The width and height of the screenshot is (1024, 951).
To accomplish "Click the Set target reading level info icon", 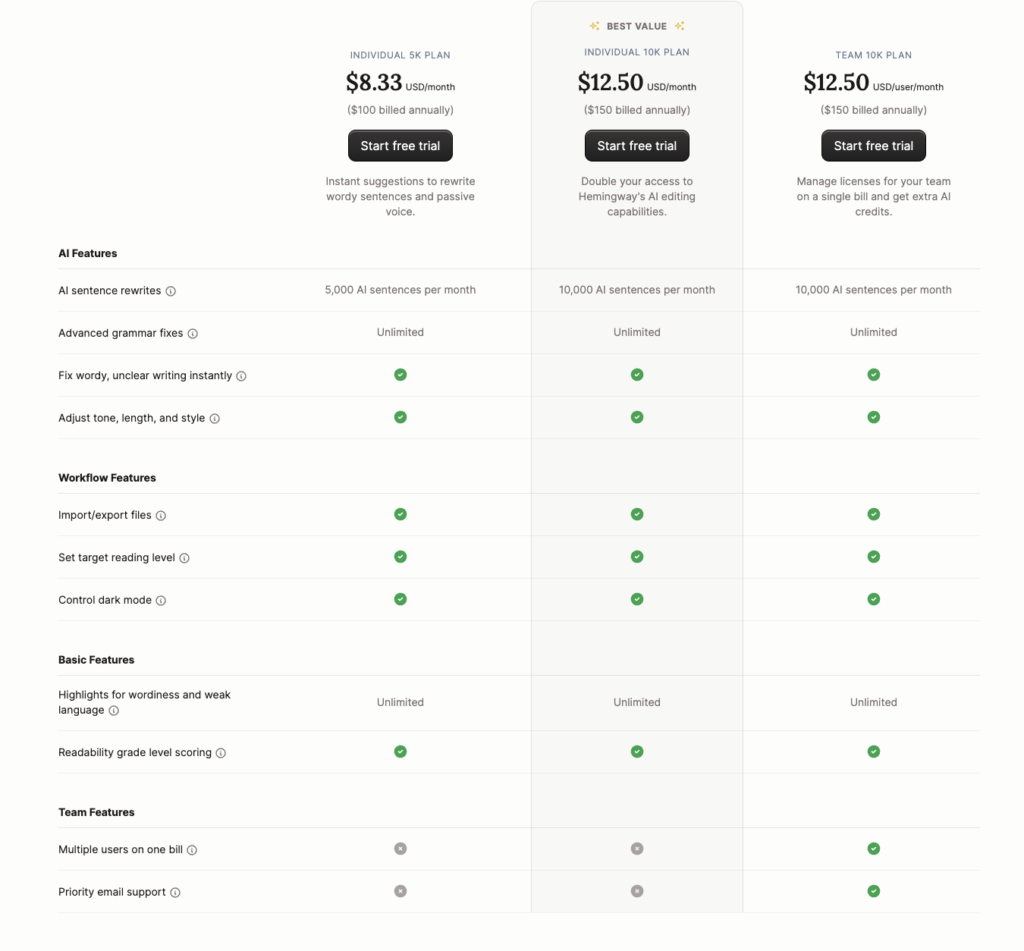I will 183,558.
